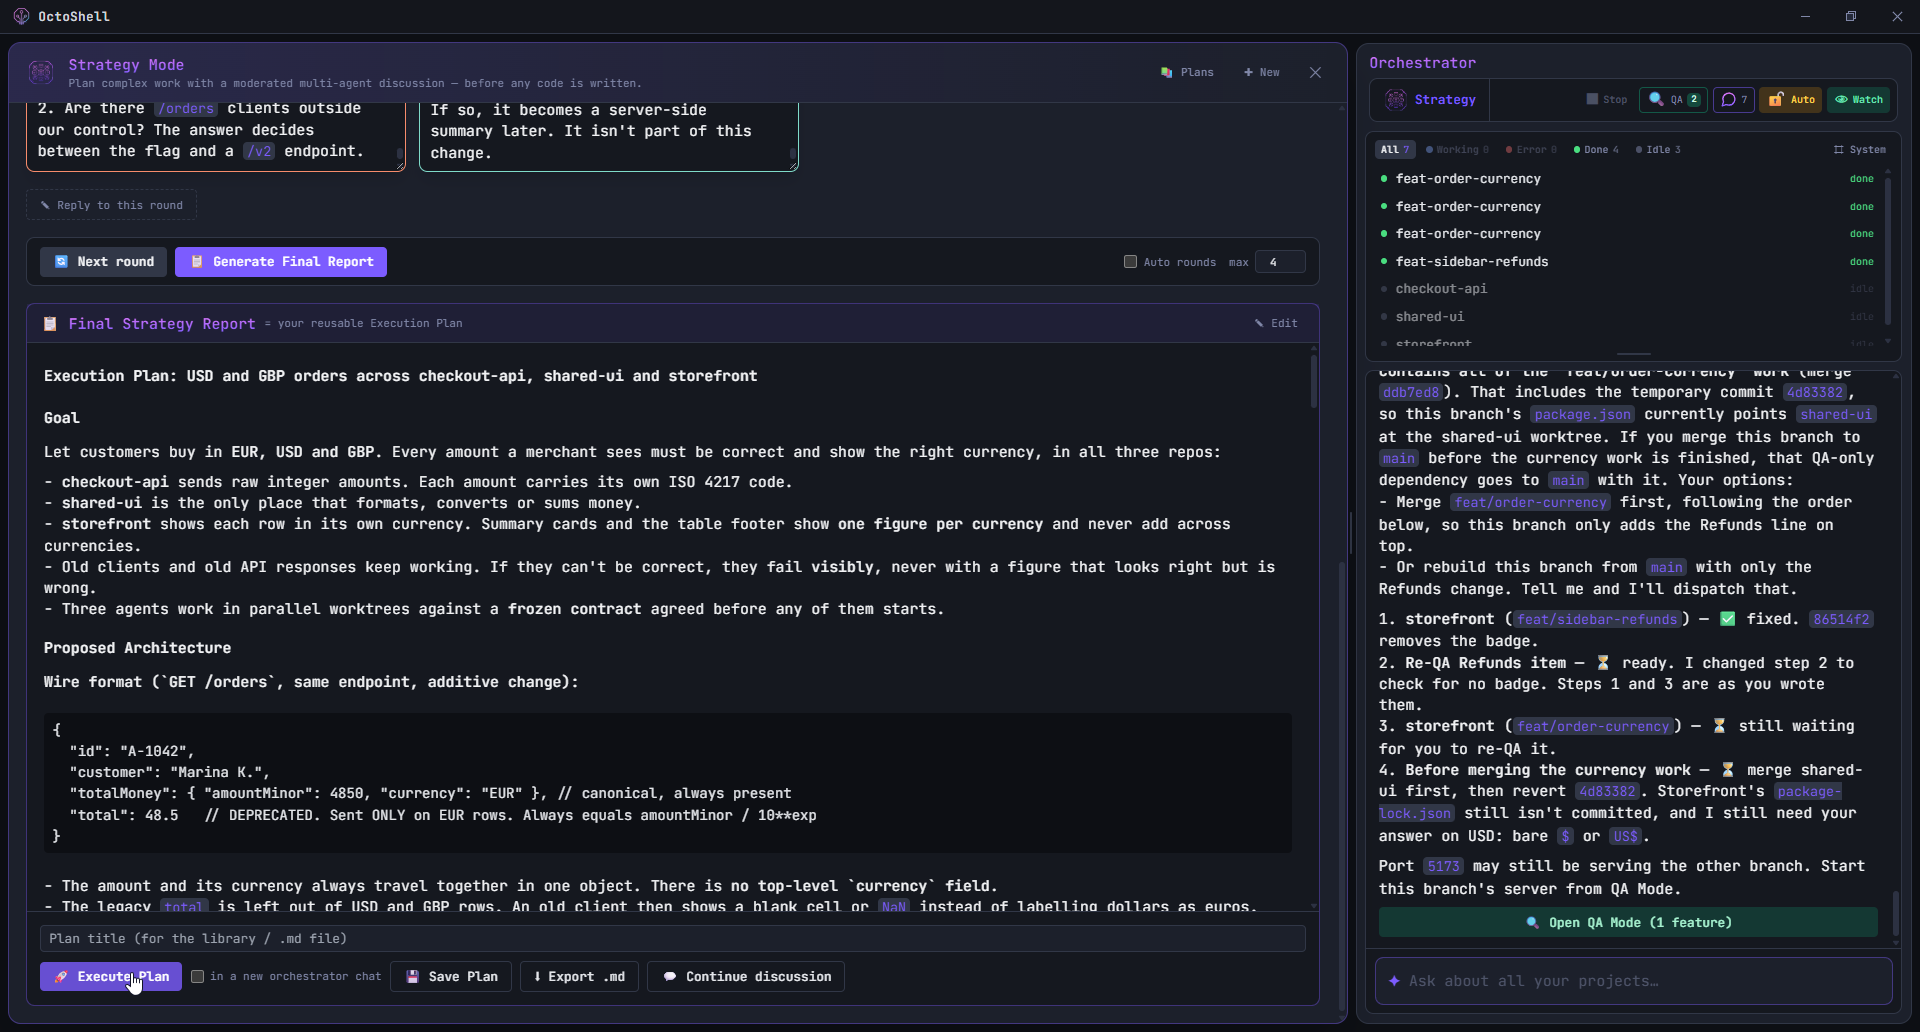Click the Strategy Mode octopus icon
Image resolution: width=1920 pixels, height=1032 pixels.
(x=41, y=72)
